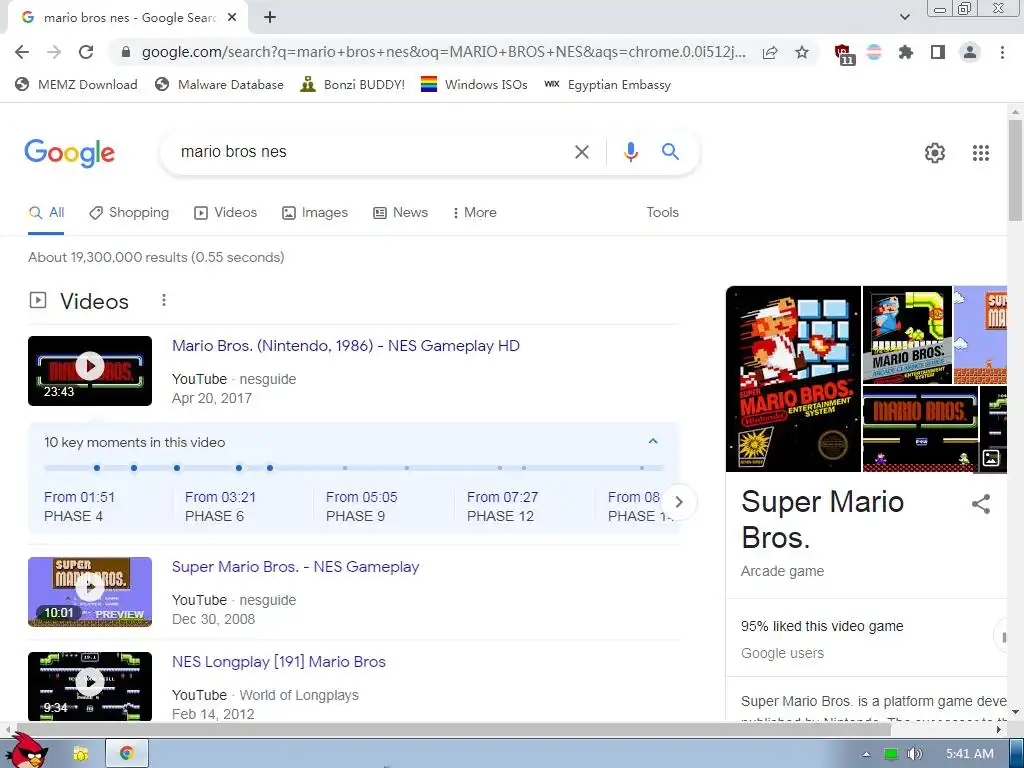The image size is (1024, 768).
Task: Click the horizontal page scrollbar
Action: (x=454, y=729)
